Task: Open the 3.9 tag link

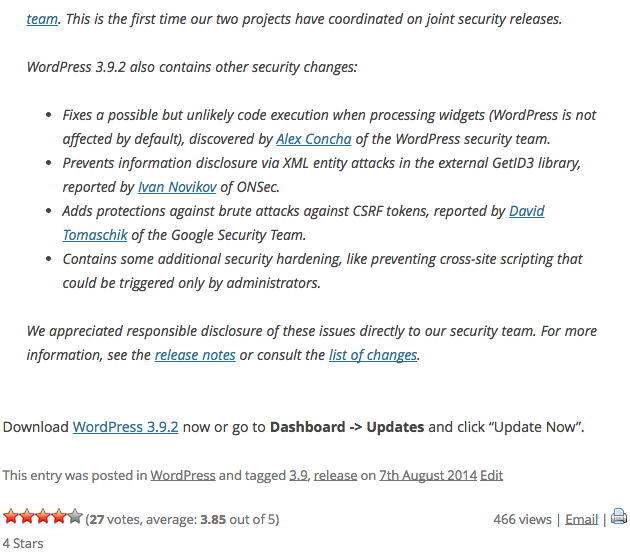Action: pyautogui.click(x=298, y=475)
